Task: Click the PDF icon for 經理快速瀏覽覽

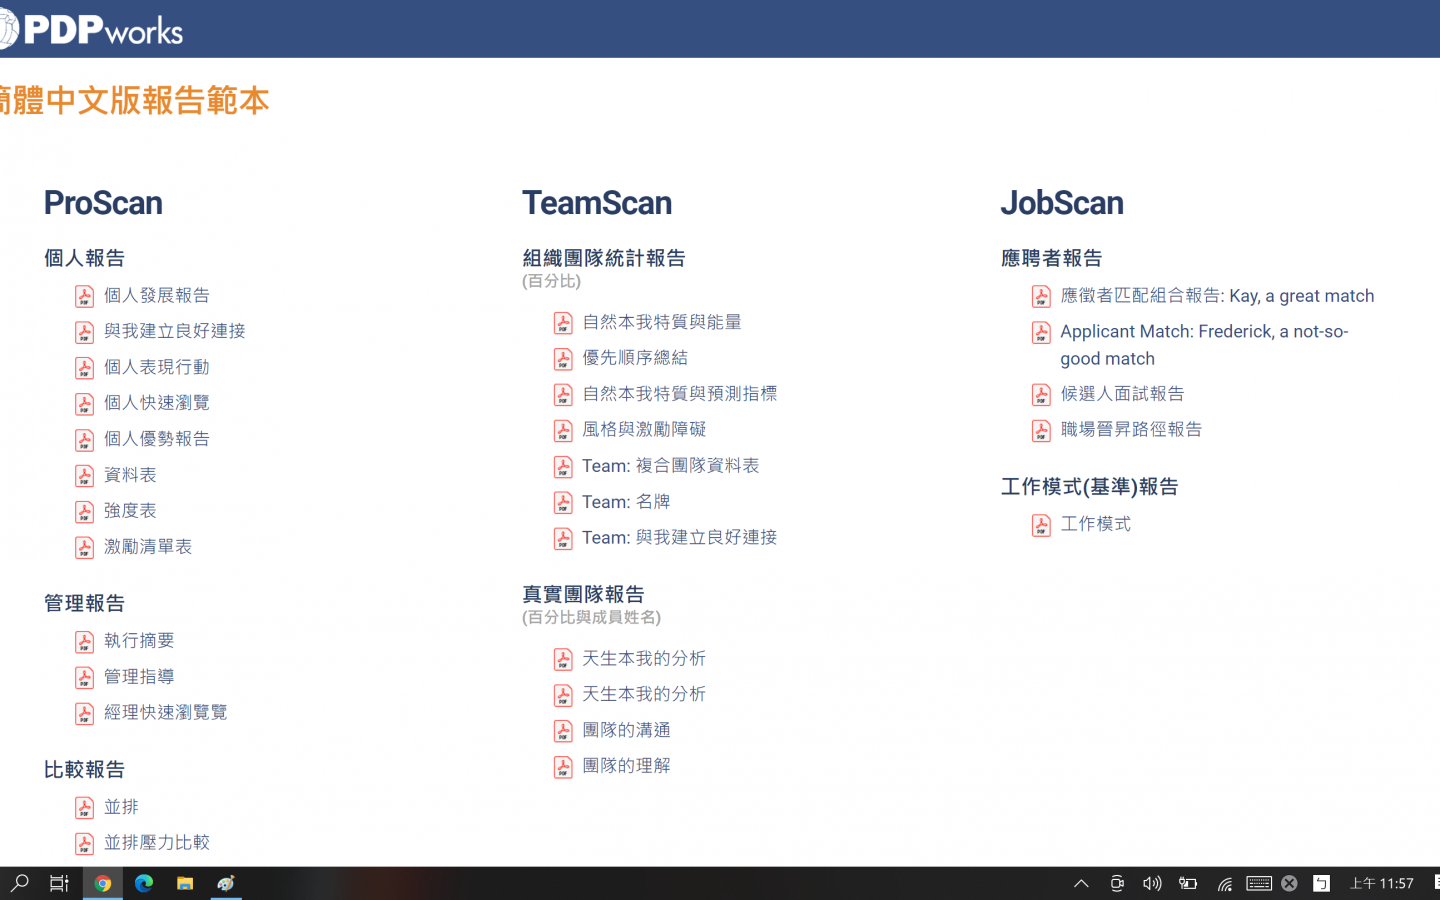Action: point(85,714)
